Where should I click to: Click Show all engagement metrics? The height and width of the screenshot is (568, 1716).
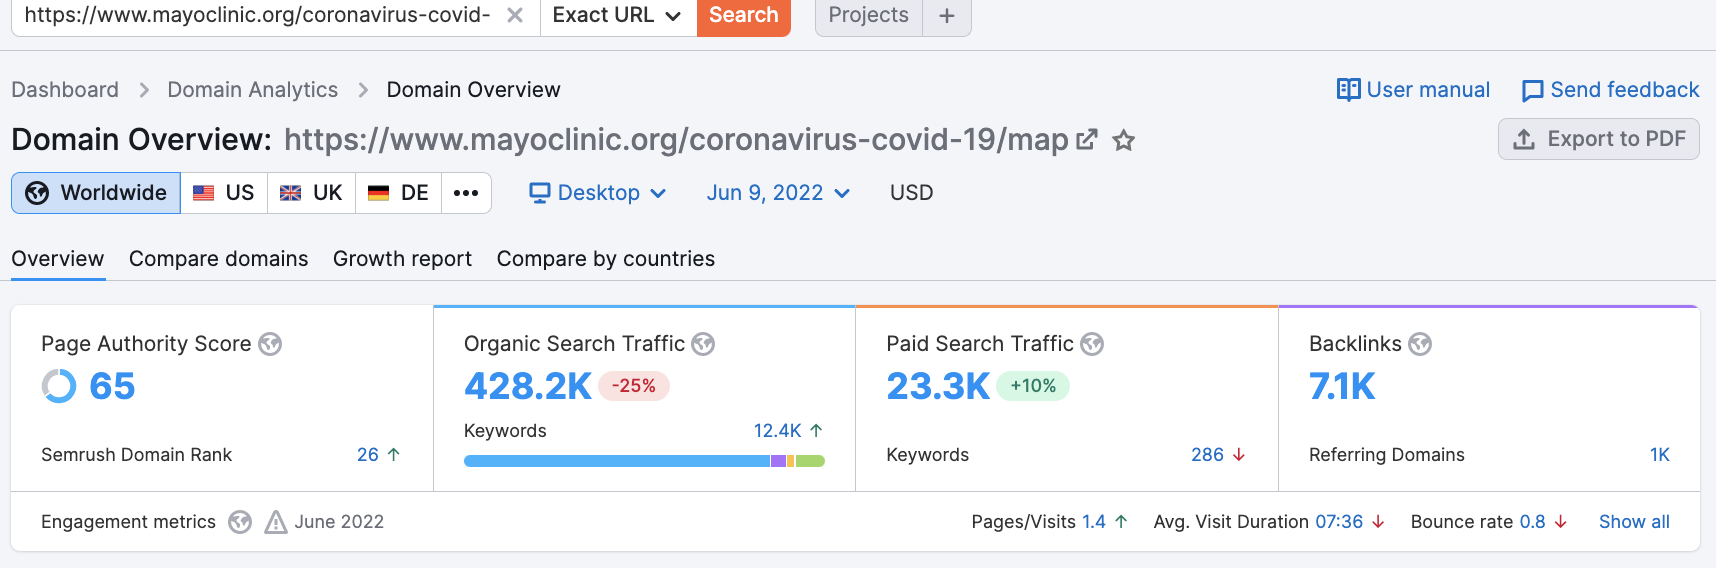pyautogui.click(x=1634, y=522)
